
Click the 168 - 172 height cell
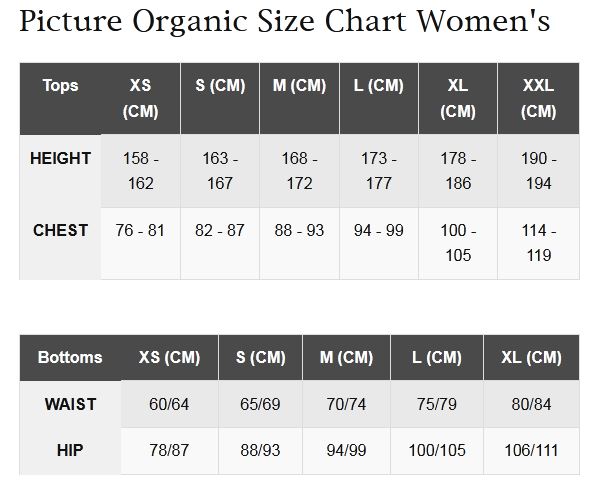[299, 171]
